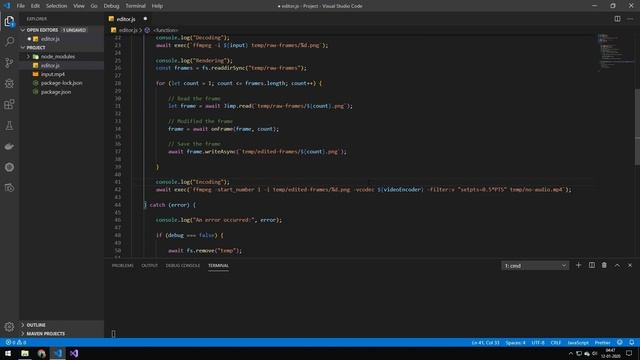
Task: Open the terminal selector dropdown 1: cmd
Action: coord(535,266)
